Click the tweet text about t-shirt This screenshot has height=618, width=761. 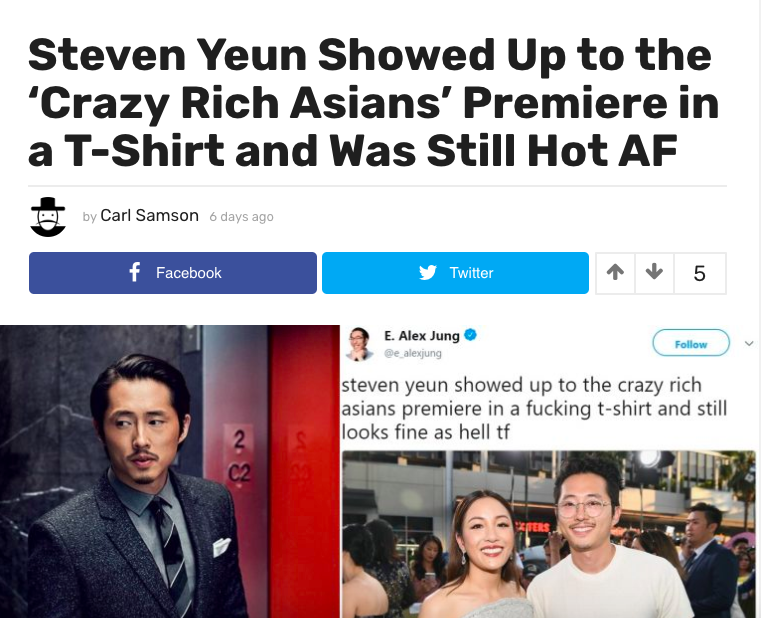click(x=534, y=408)
